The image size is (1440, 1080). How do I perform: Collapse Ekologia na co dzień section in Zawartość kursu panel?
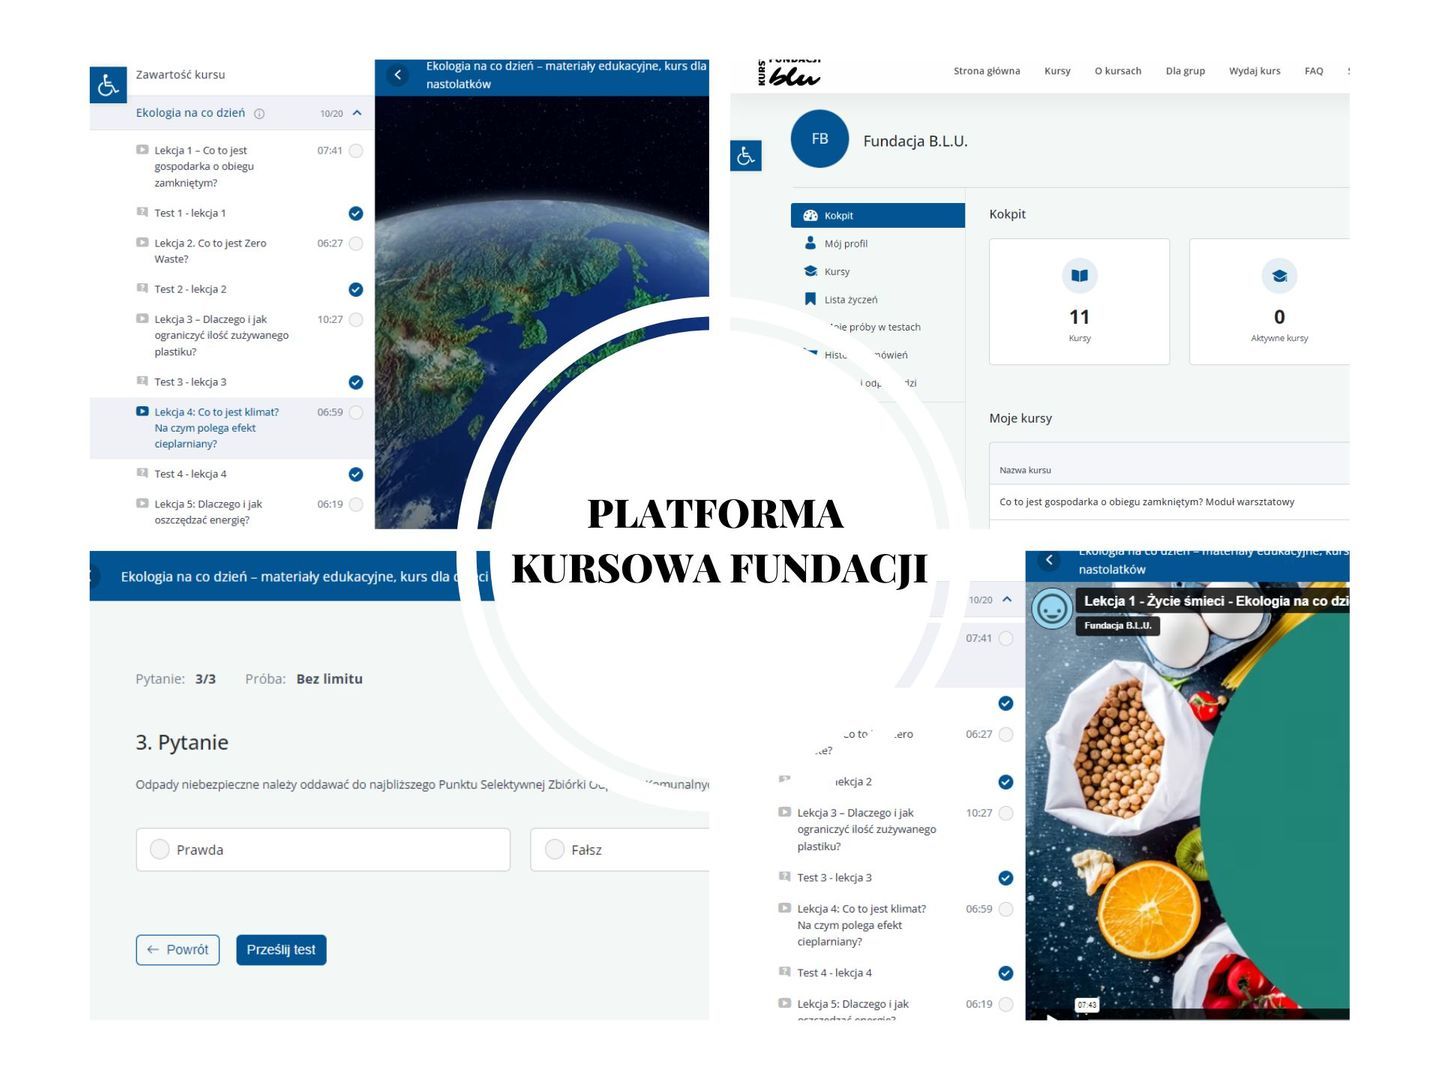pos(357,113)
